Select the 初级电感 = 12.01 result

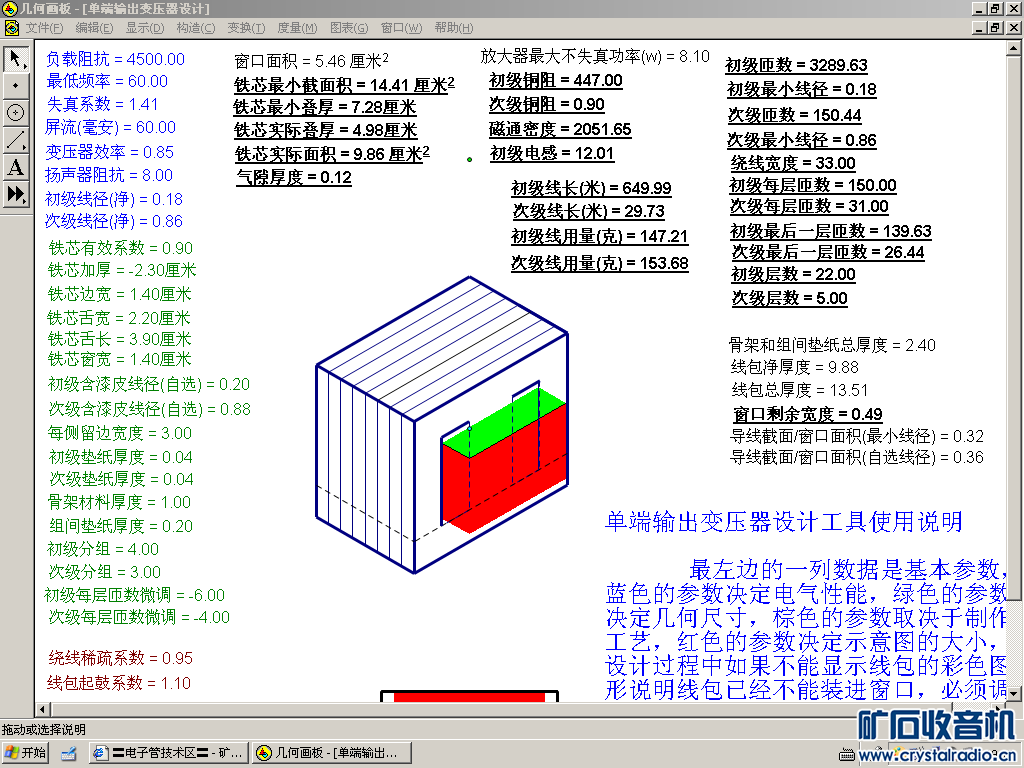coord(552,153)
